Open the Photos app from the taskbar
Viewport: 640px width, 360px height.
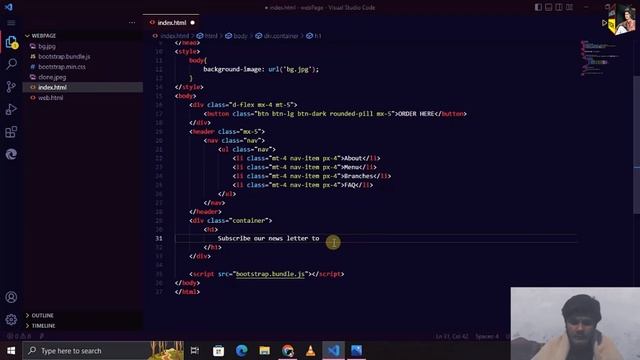point(357,351)
